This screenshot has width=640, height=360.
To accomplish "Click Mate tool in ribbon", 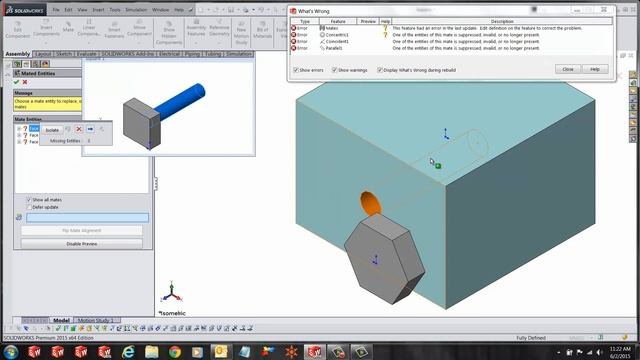I will [68, 27].
